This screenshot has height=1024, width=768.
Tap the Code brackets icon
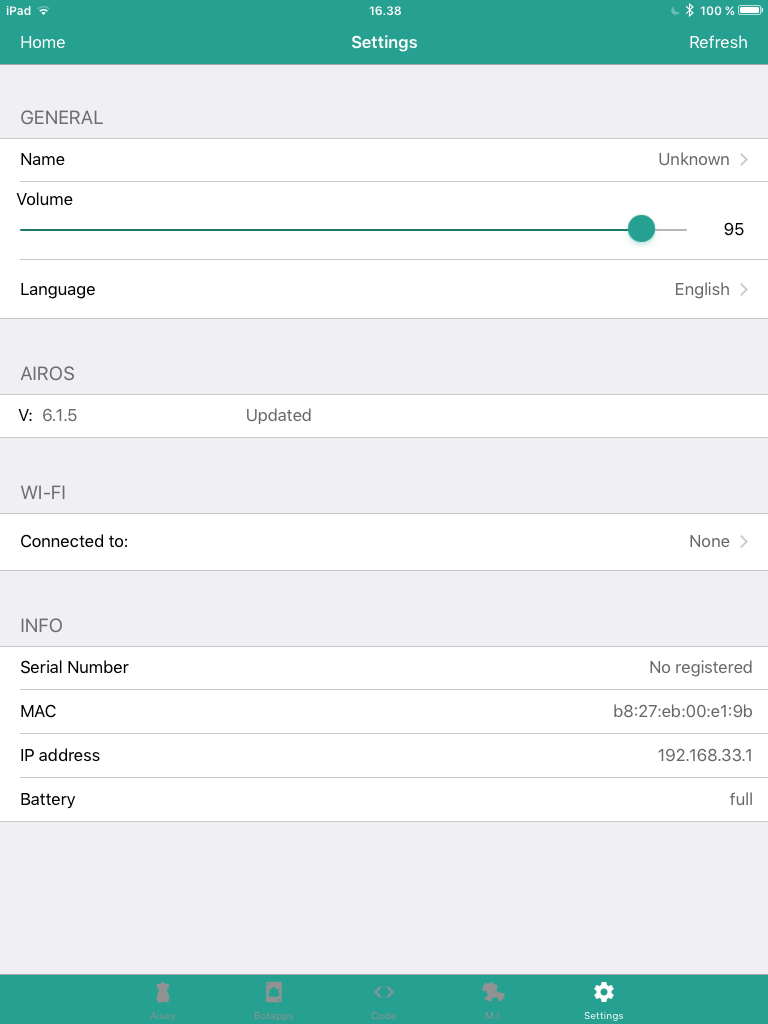point(384,992)
